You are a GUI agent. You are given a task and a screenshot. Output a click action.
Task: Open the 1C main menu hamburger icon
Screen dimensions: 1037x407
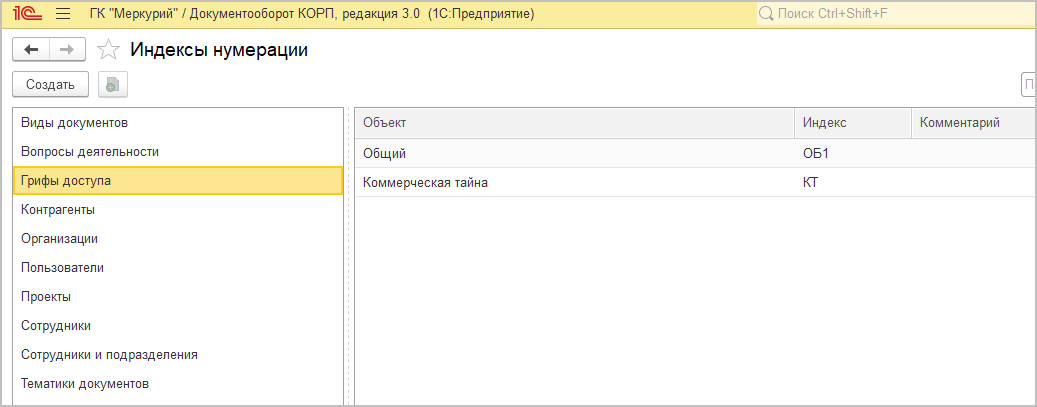[62, 14]
